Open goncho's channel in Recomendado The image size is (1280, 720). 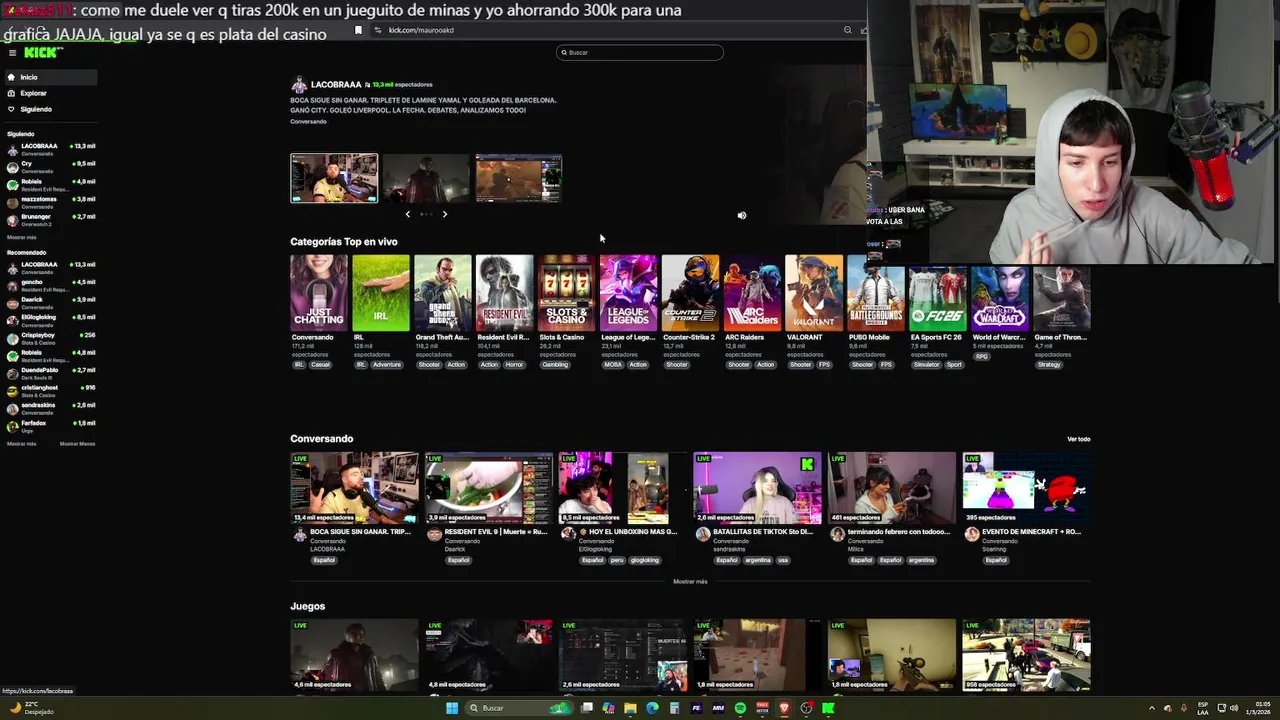(50, 285)
